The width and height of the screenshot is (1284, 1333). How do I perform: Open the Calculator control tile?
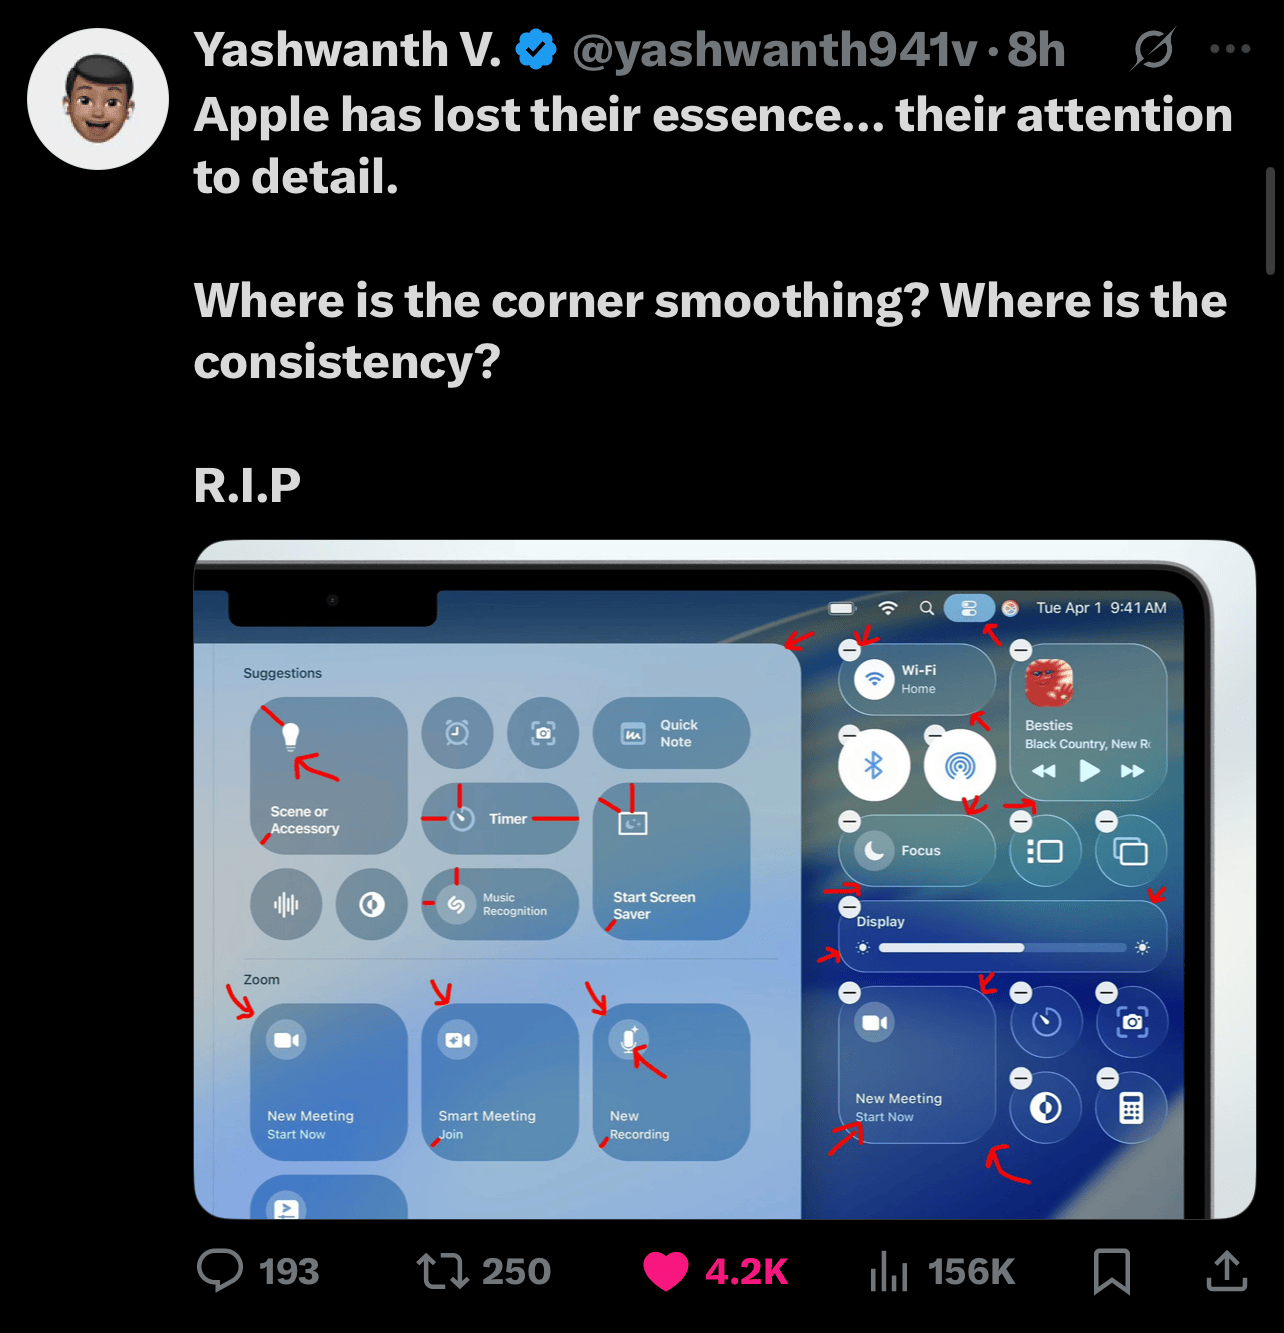(x=1131, y=1108)
